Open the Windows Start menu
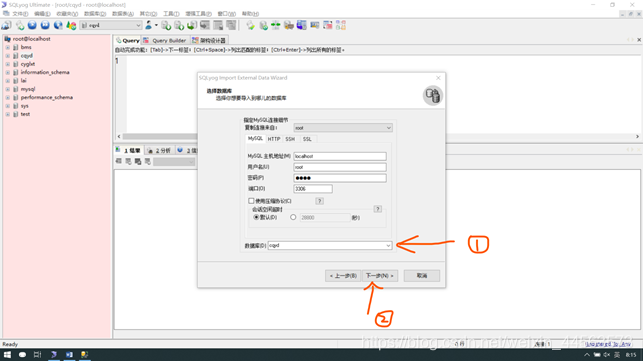The width and height of the screenshot is (643, 361). (7, 355)
